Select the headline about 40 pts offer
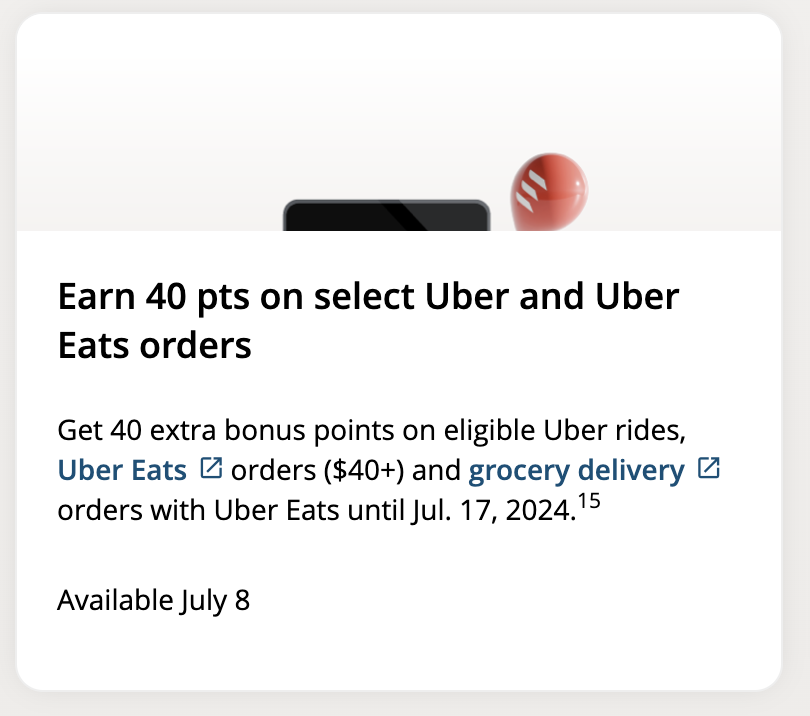810x716 pixels. [368, 318]
